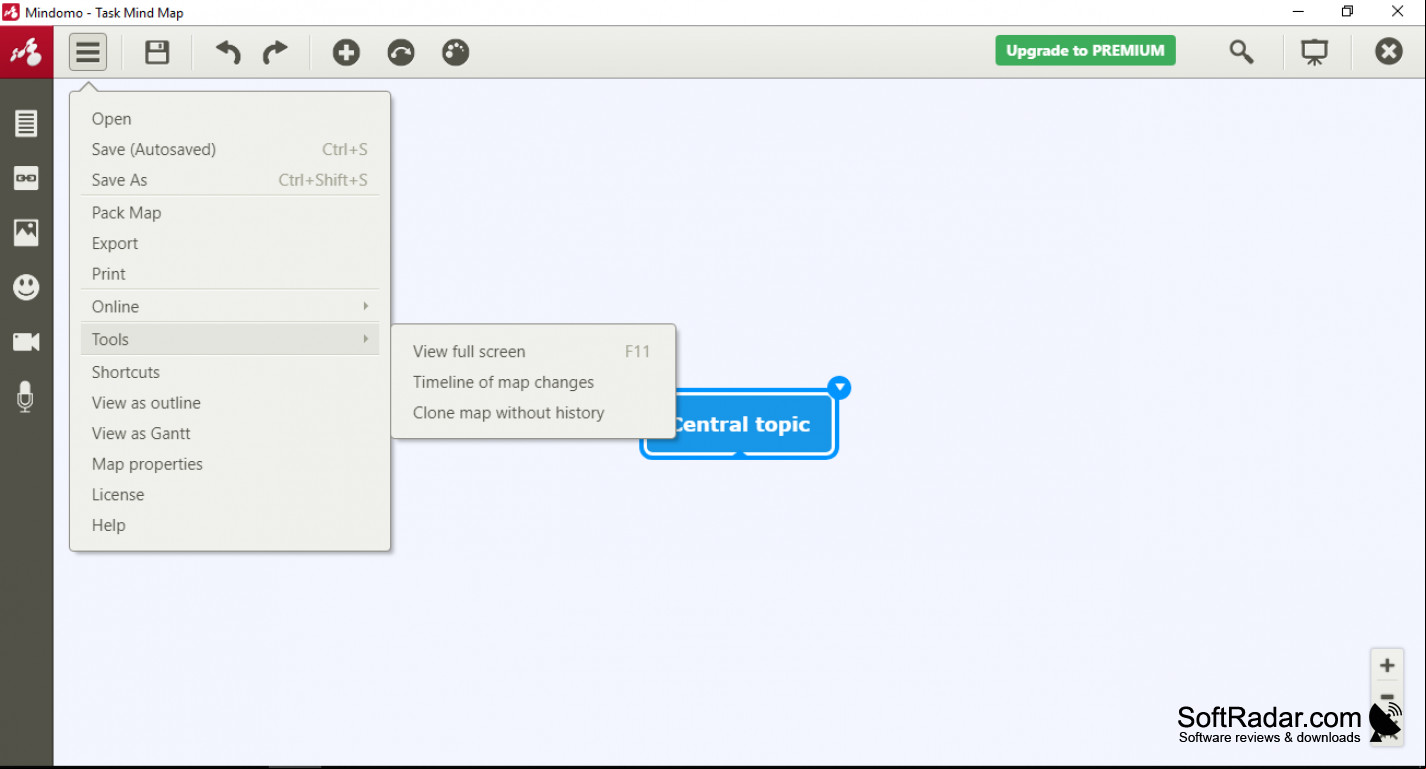
Task: Click the Mindomo logo icon
Action: 26,52
